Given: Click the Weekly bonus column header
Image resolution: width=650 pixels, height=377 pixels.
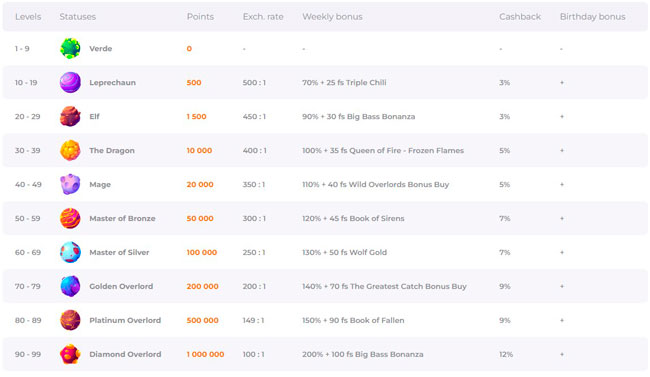Looking at the screenshot, I should 332,17.
